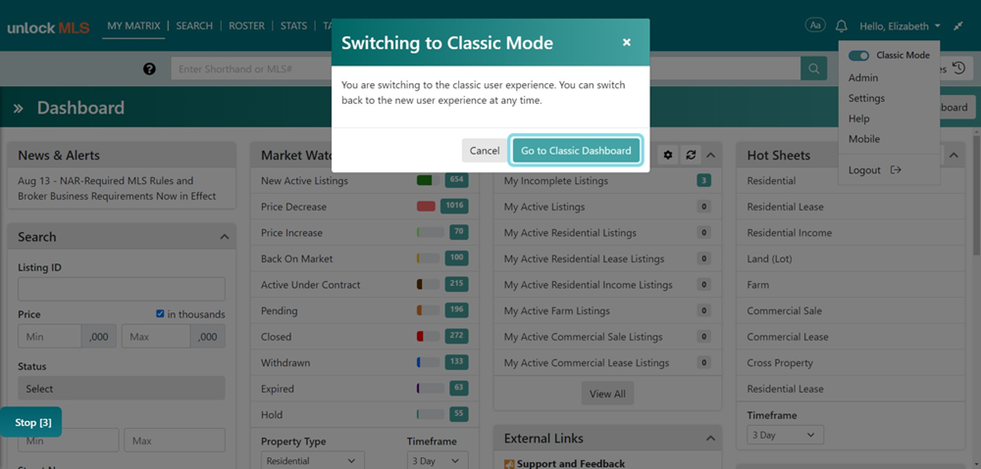Screen dimensions: 981x469
Task: Open the Cross Property hot sheet
Action: tap(780, 363)
